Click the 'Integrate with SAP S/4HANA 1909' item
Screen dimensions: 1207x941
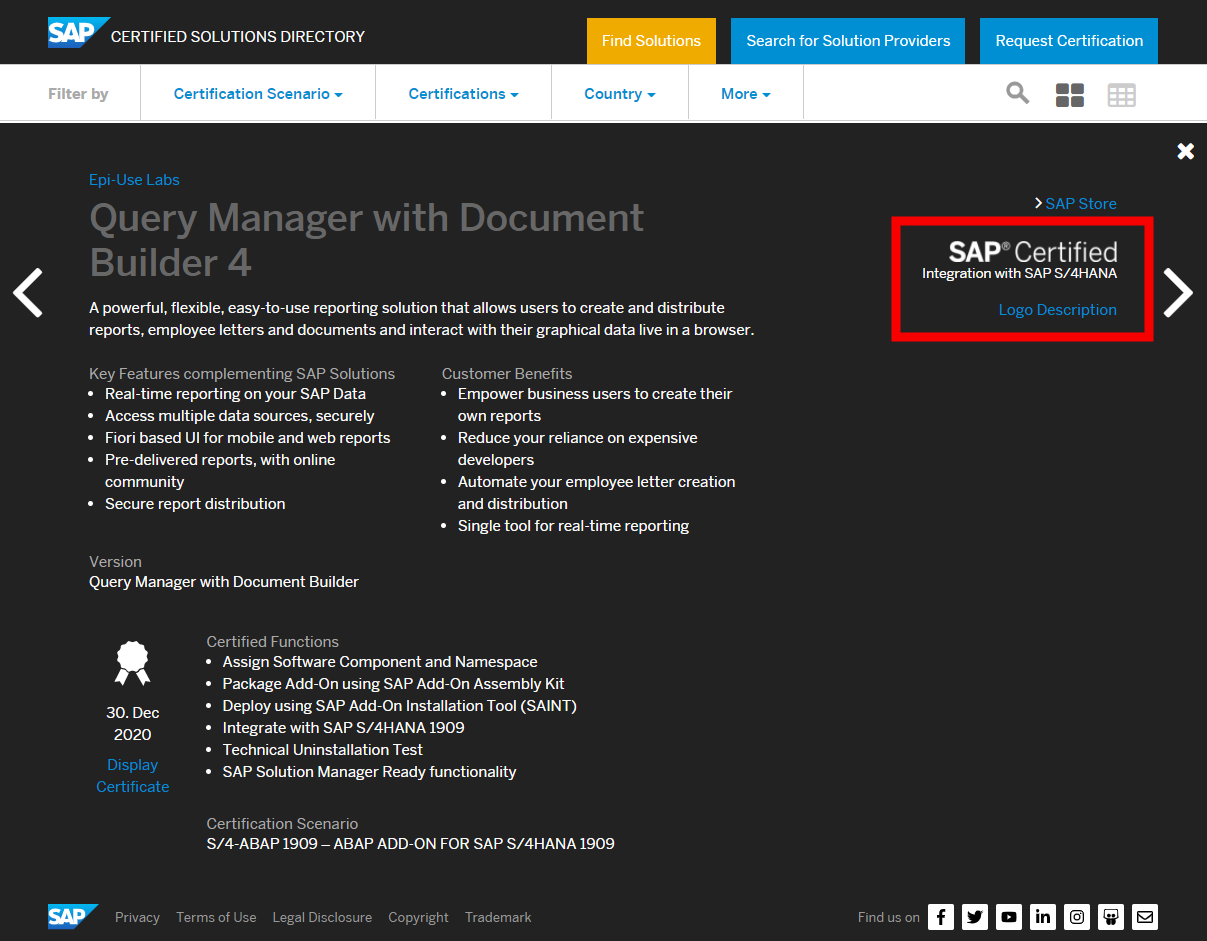(x=343, y=728)
